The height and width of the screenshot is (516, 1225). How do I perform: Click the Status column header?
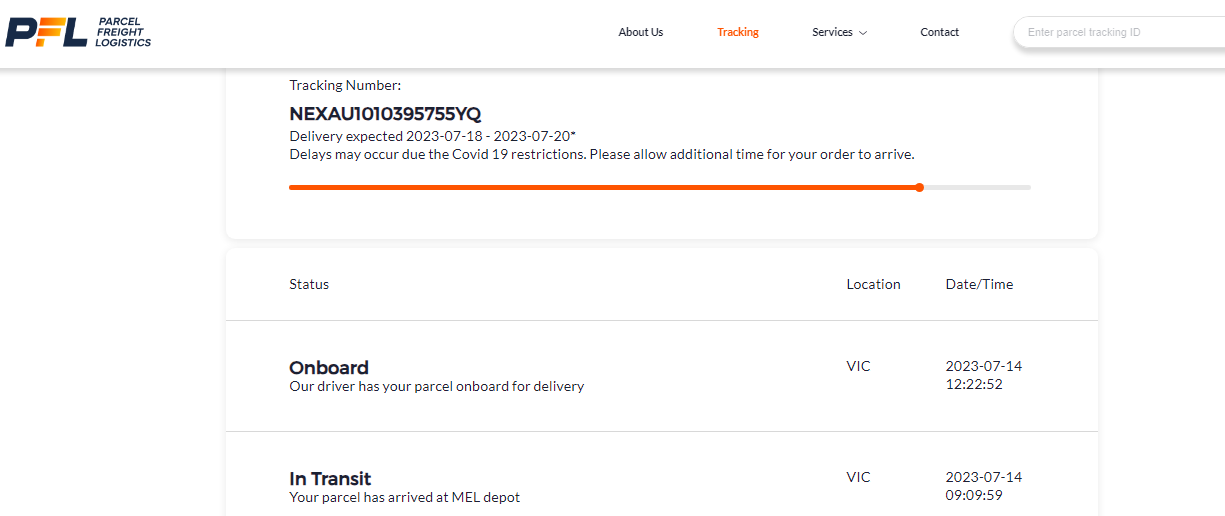pos(309,284)
